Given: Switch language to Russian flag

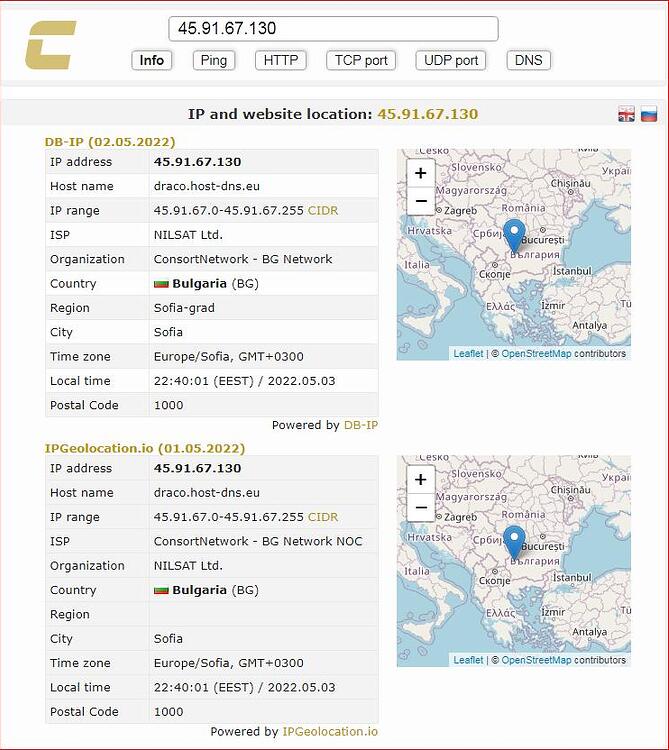Looking at the screenshot, I should click(648, 114).
